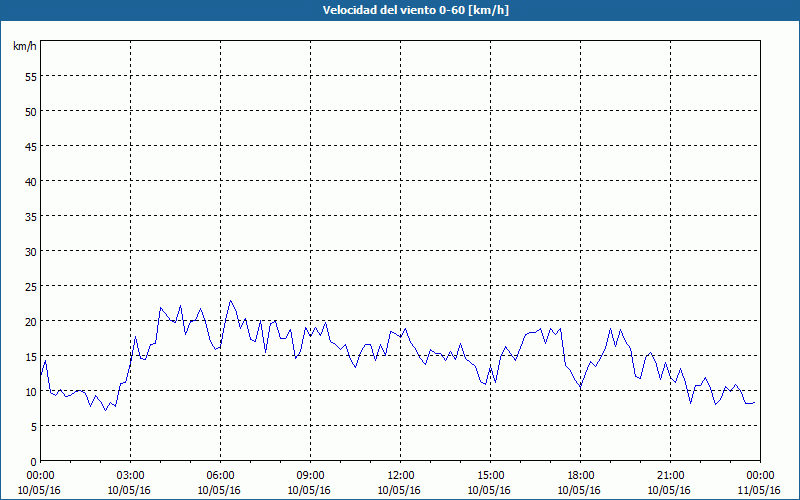Click the 09:00 time label
Image resolution: width=800 pixels, height=500 pixels.
(x=310, y=476)
